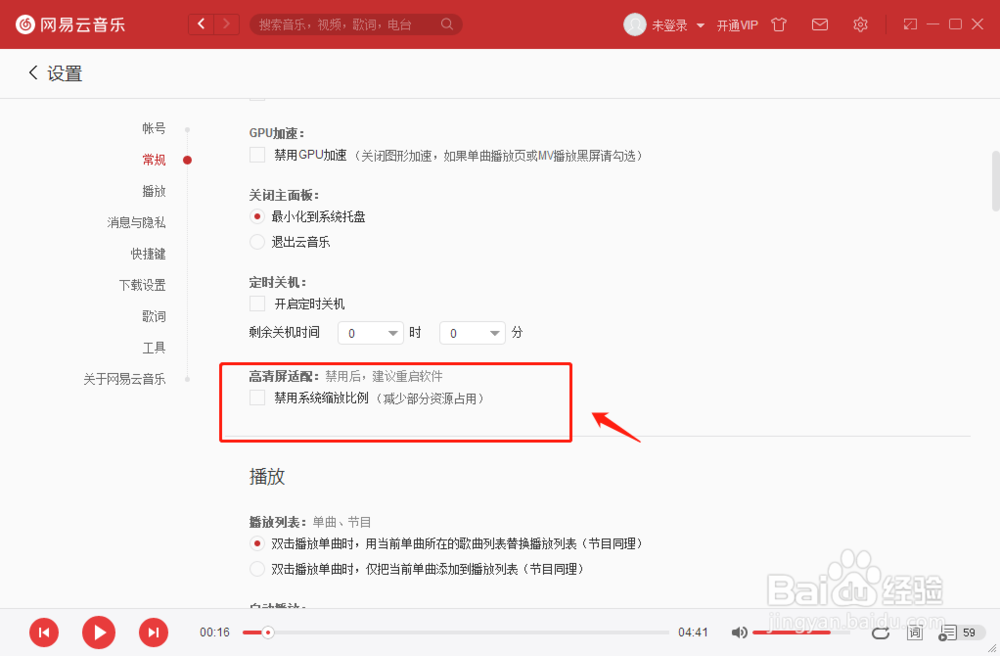Jump to 工具 settings section
This screenshot has height=656, width=1000.
(x=154, y=347)
